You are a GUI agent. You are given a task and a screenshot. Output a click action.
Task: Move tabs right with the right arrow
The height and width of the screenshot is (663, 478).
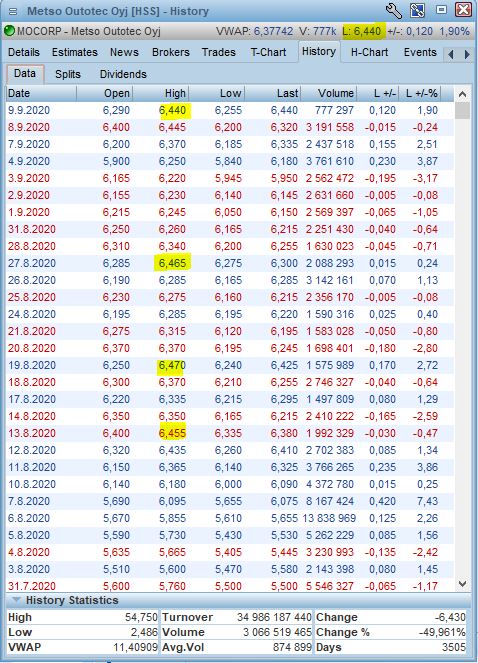(467, 54)
